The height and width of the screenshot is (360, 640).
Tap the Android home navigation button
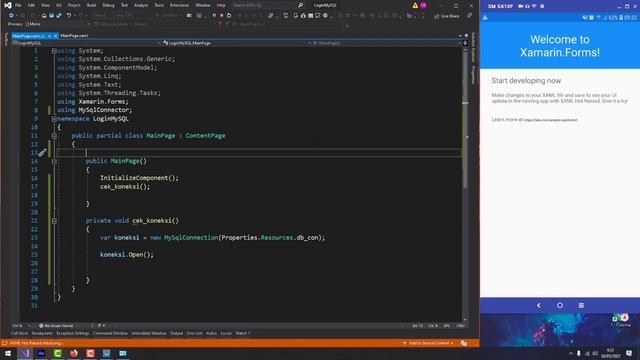pos(560,305)
